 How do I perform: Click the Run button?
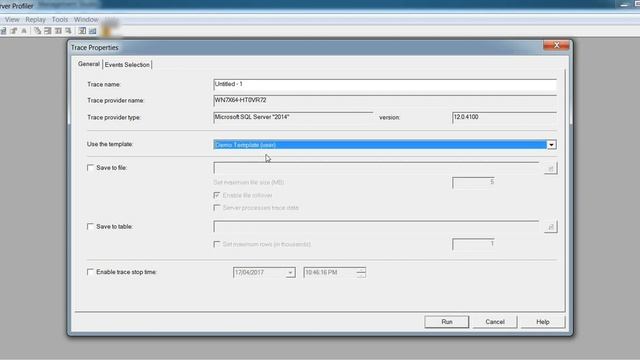click(447, 322)
